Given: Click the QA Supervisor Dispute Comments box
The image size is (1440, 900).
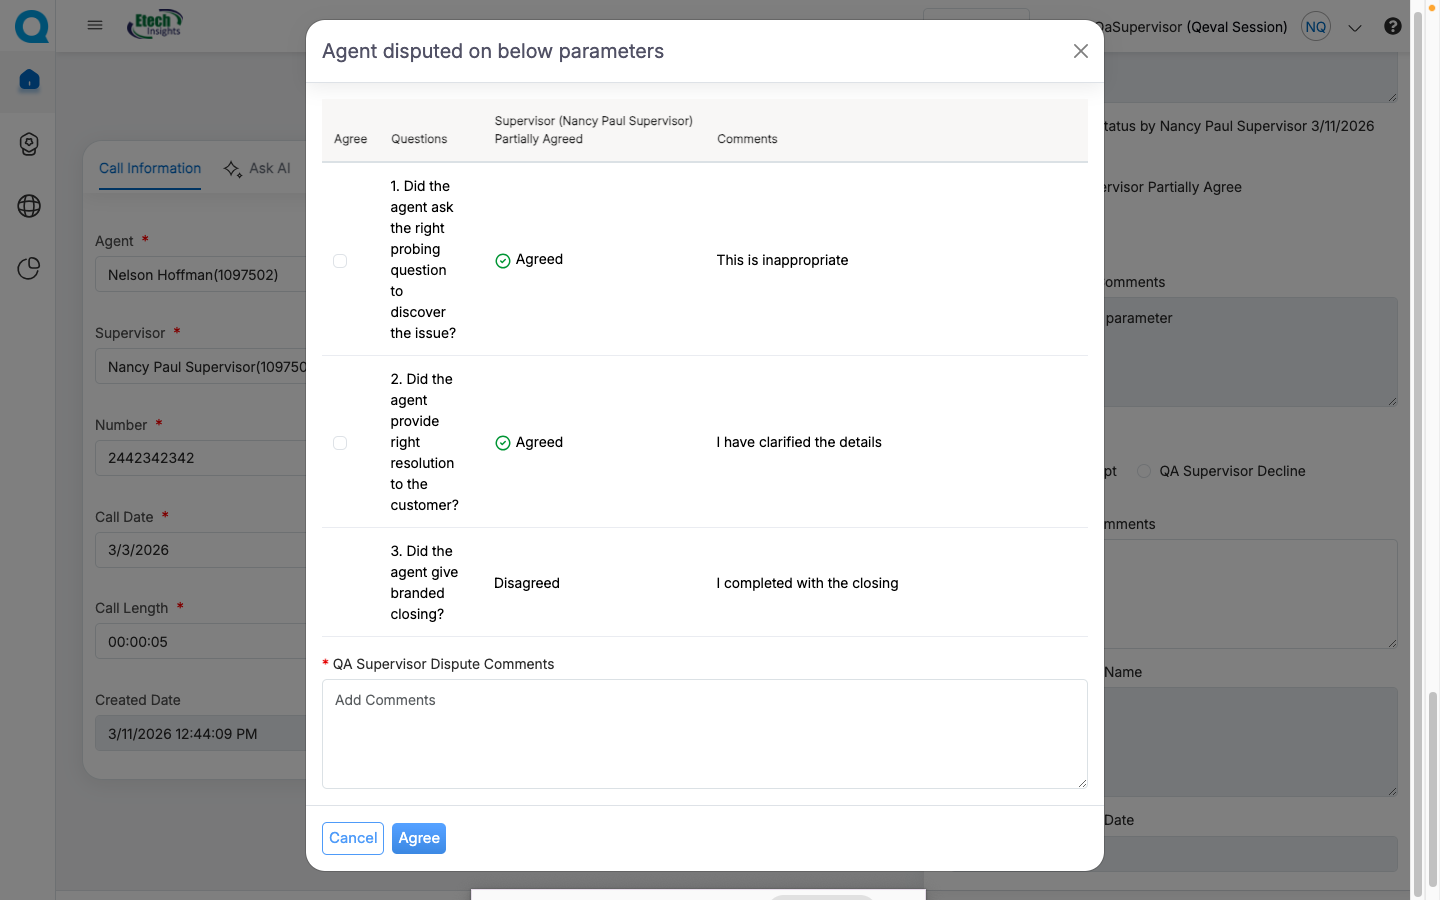Looking at the screenshot, I should tap(704, 734).
